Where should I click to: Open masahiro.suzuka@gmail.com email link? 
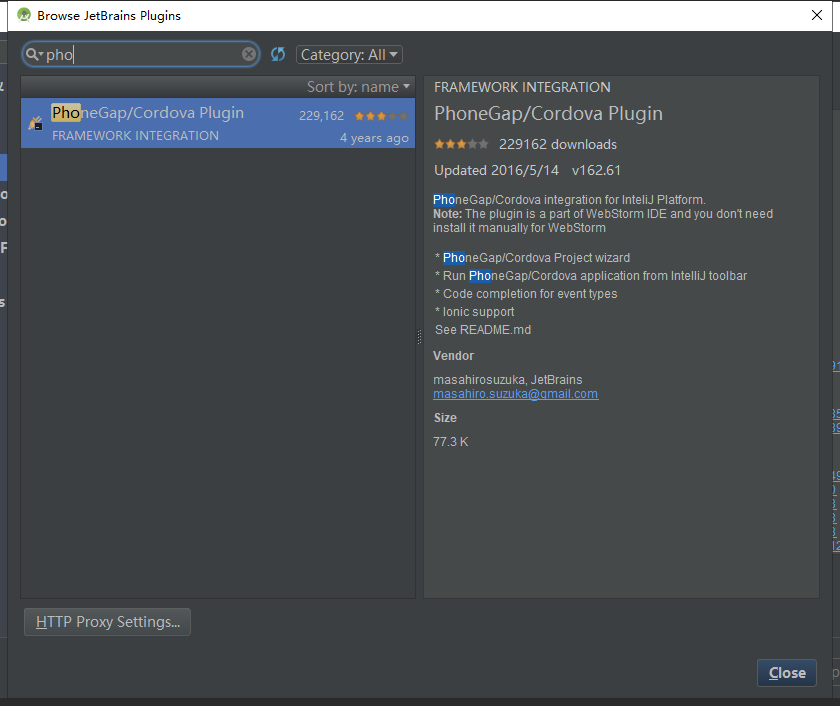[515, 394]
